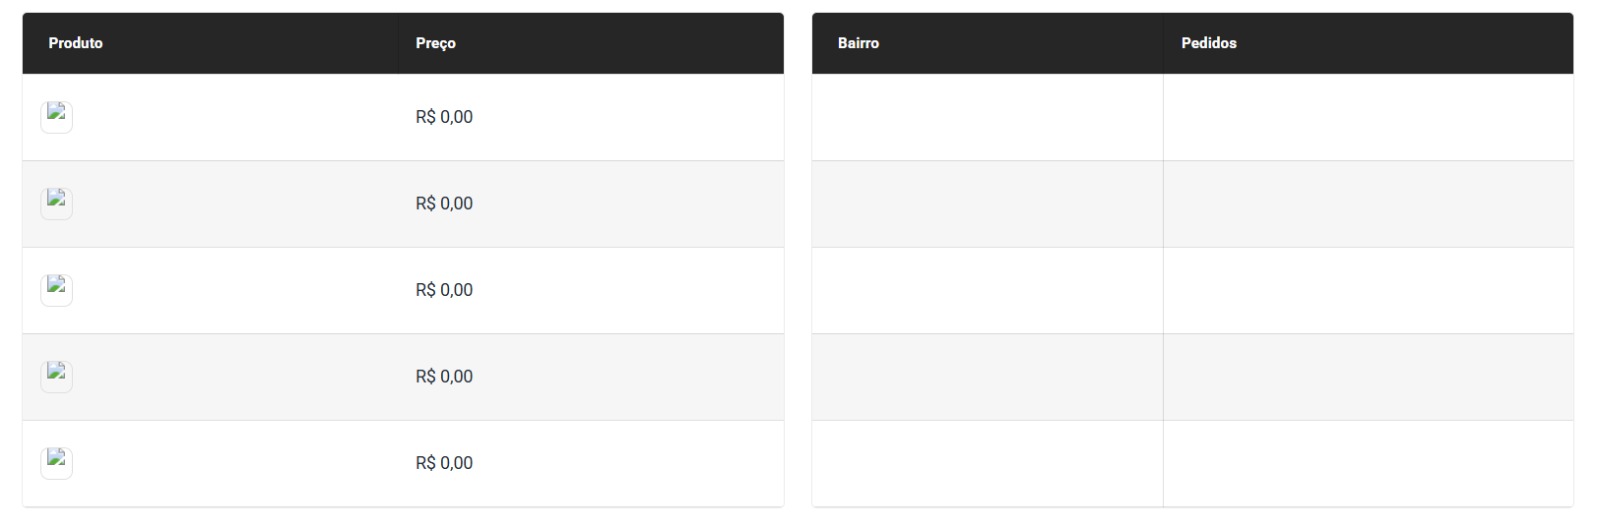
Task: Click the fourth row's broken product image
Action: click(x=56, y=376)
